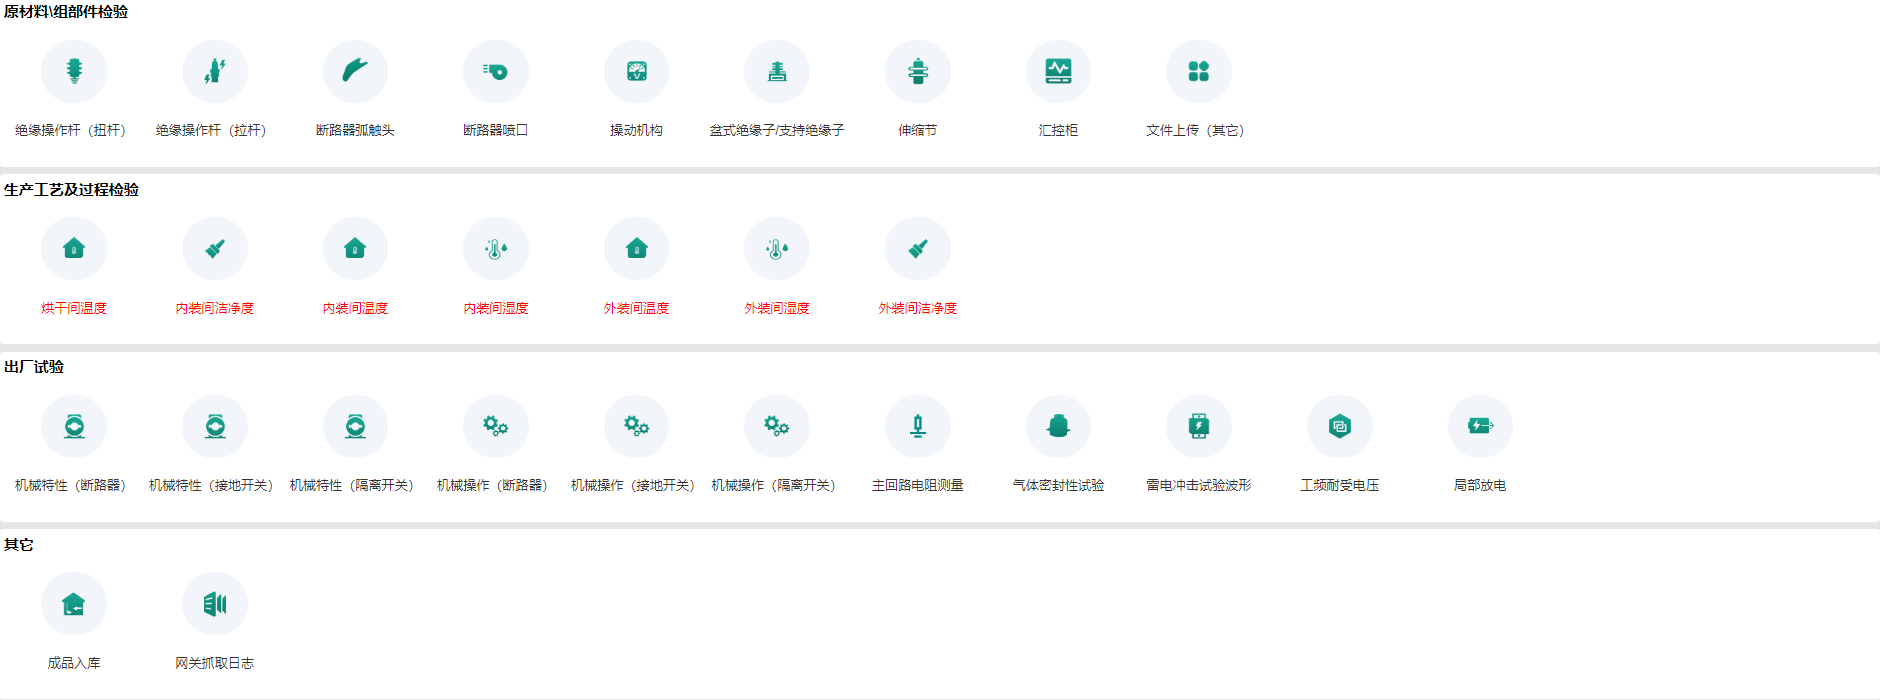Click the 断路器弧触头 icon
The height and width of the screenshot is (700, 1880).
pos(355,72)
